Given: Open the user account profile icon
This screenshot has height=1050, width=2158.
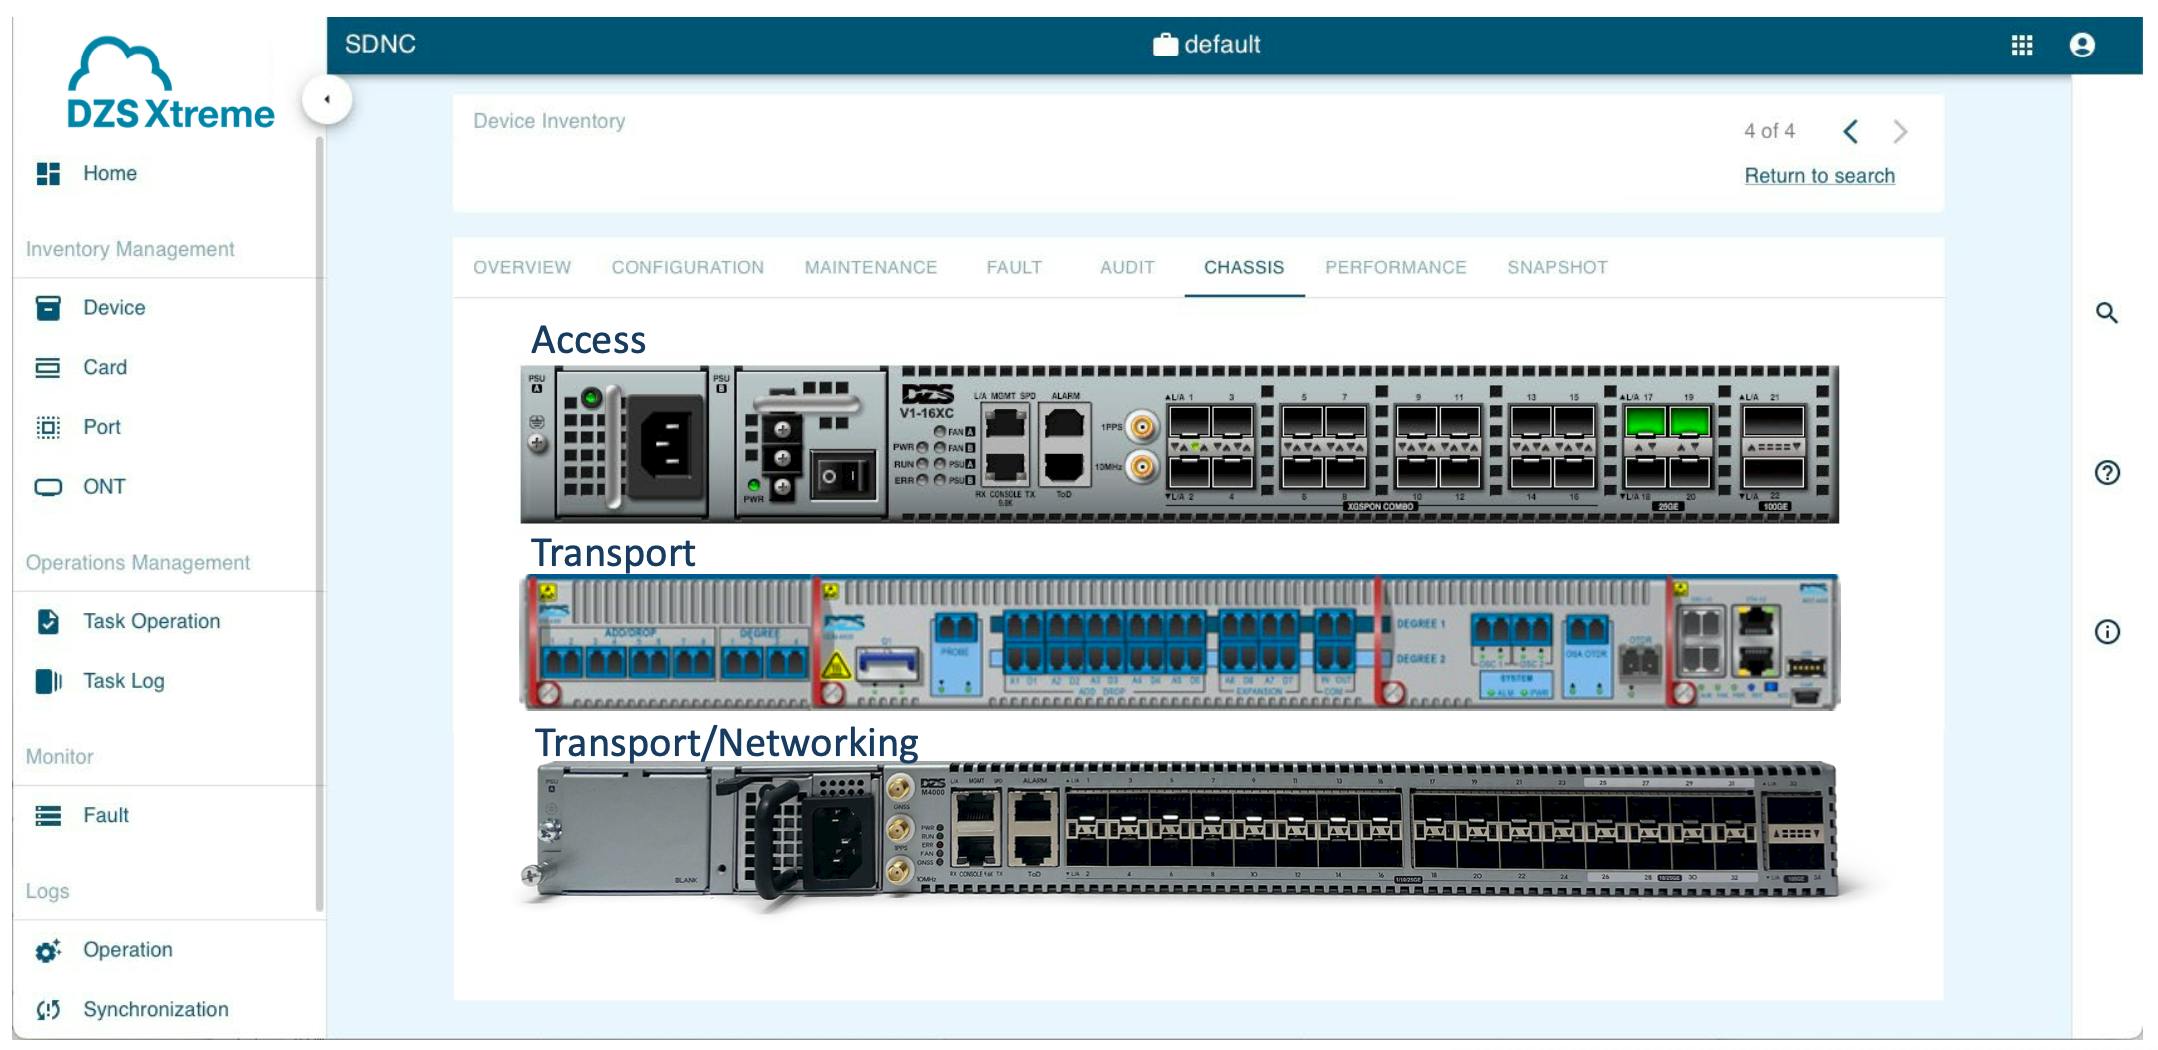Looking at the screenshot, I should [x=2082, y=45].
